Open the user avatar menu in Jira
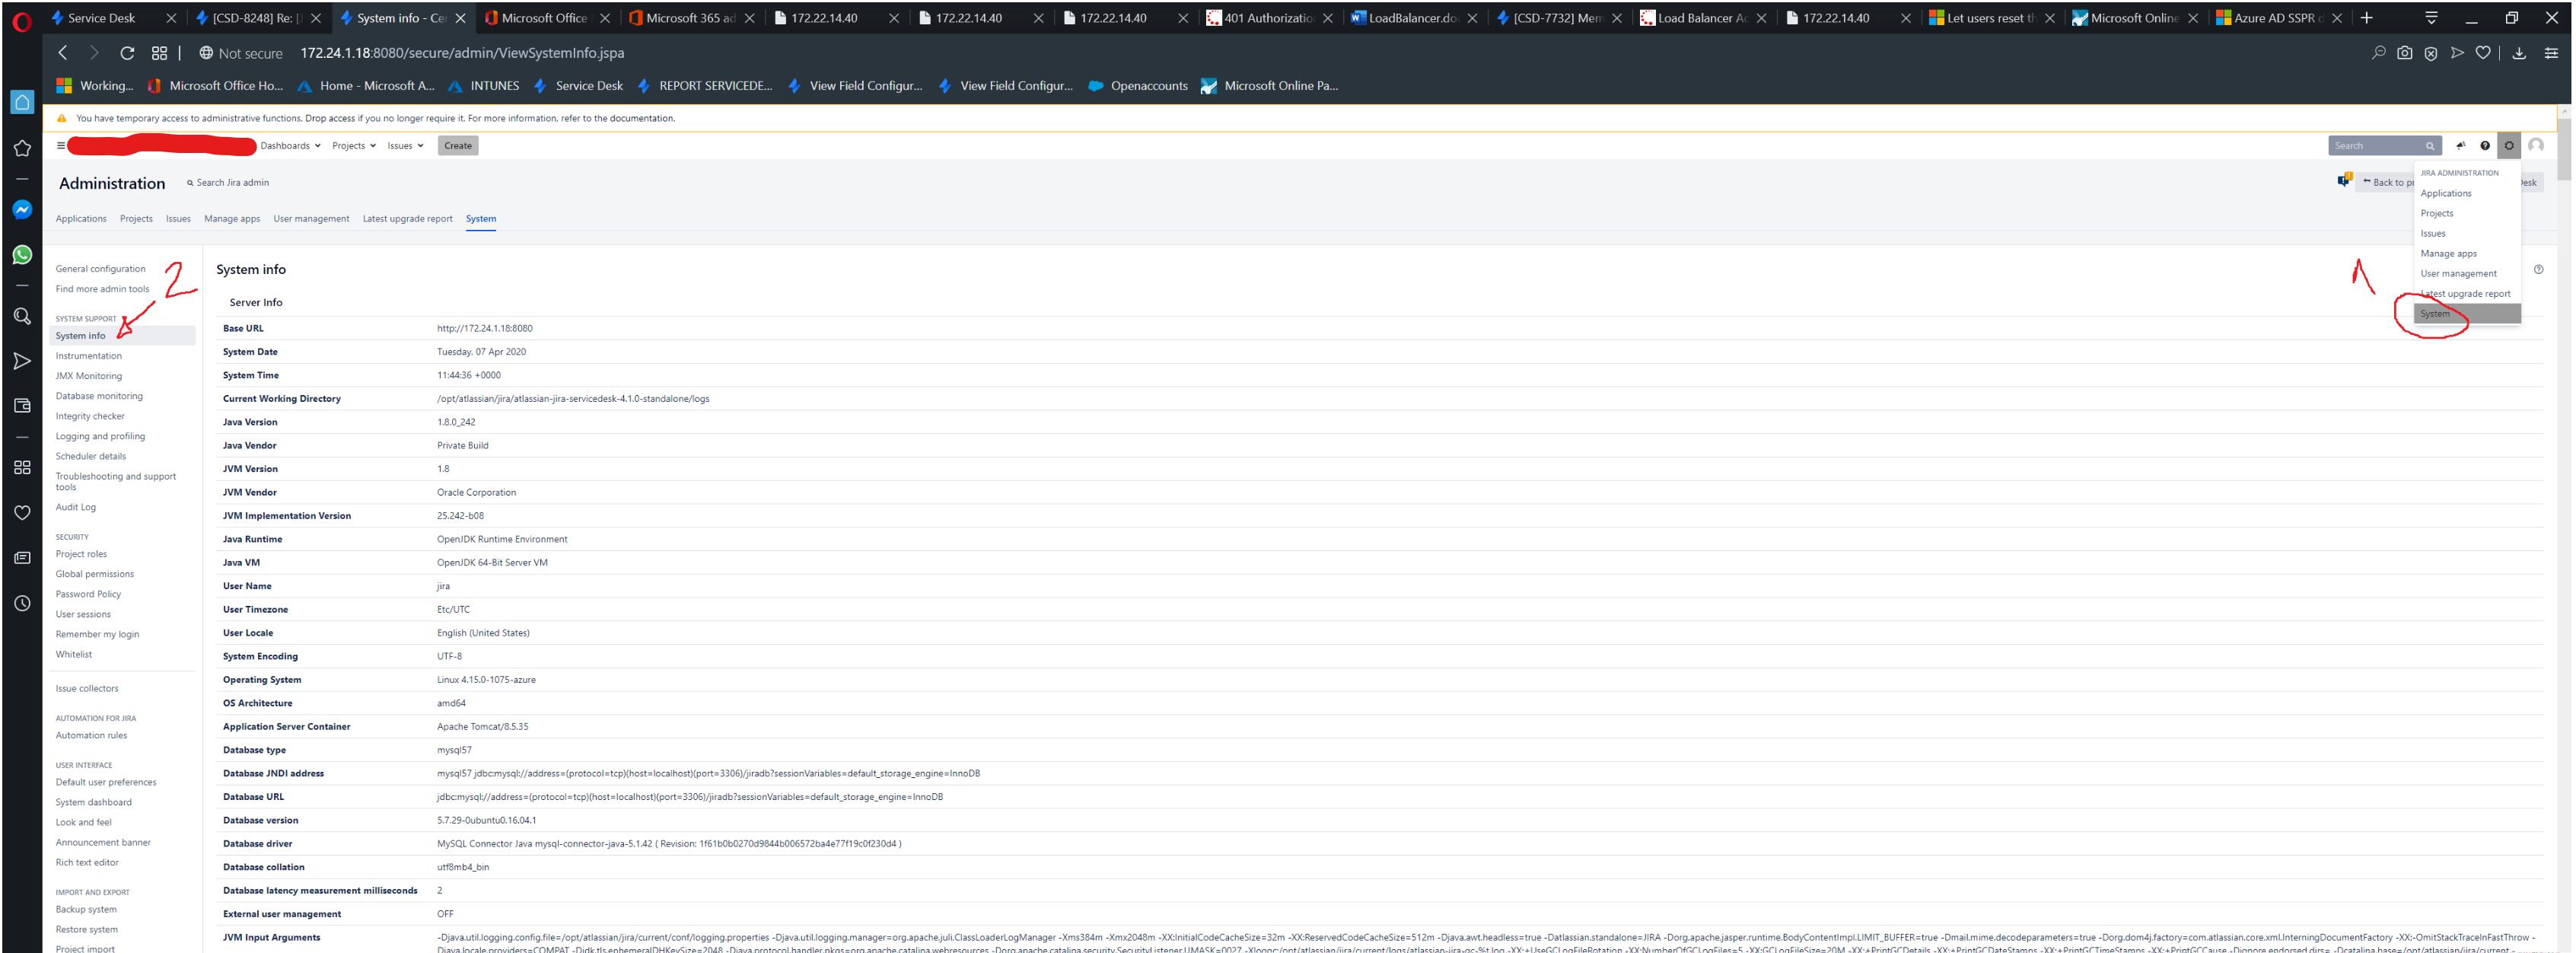 2536,145
